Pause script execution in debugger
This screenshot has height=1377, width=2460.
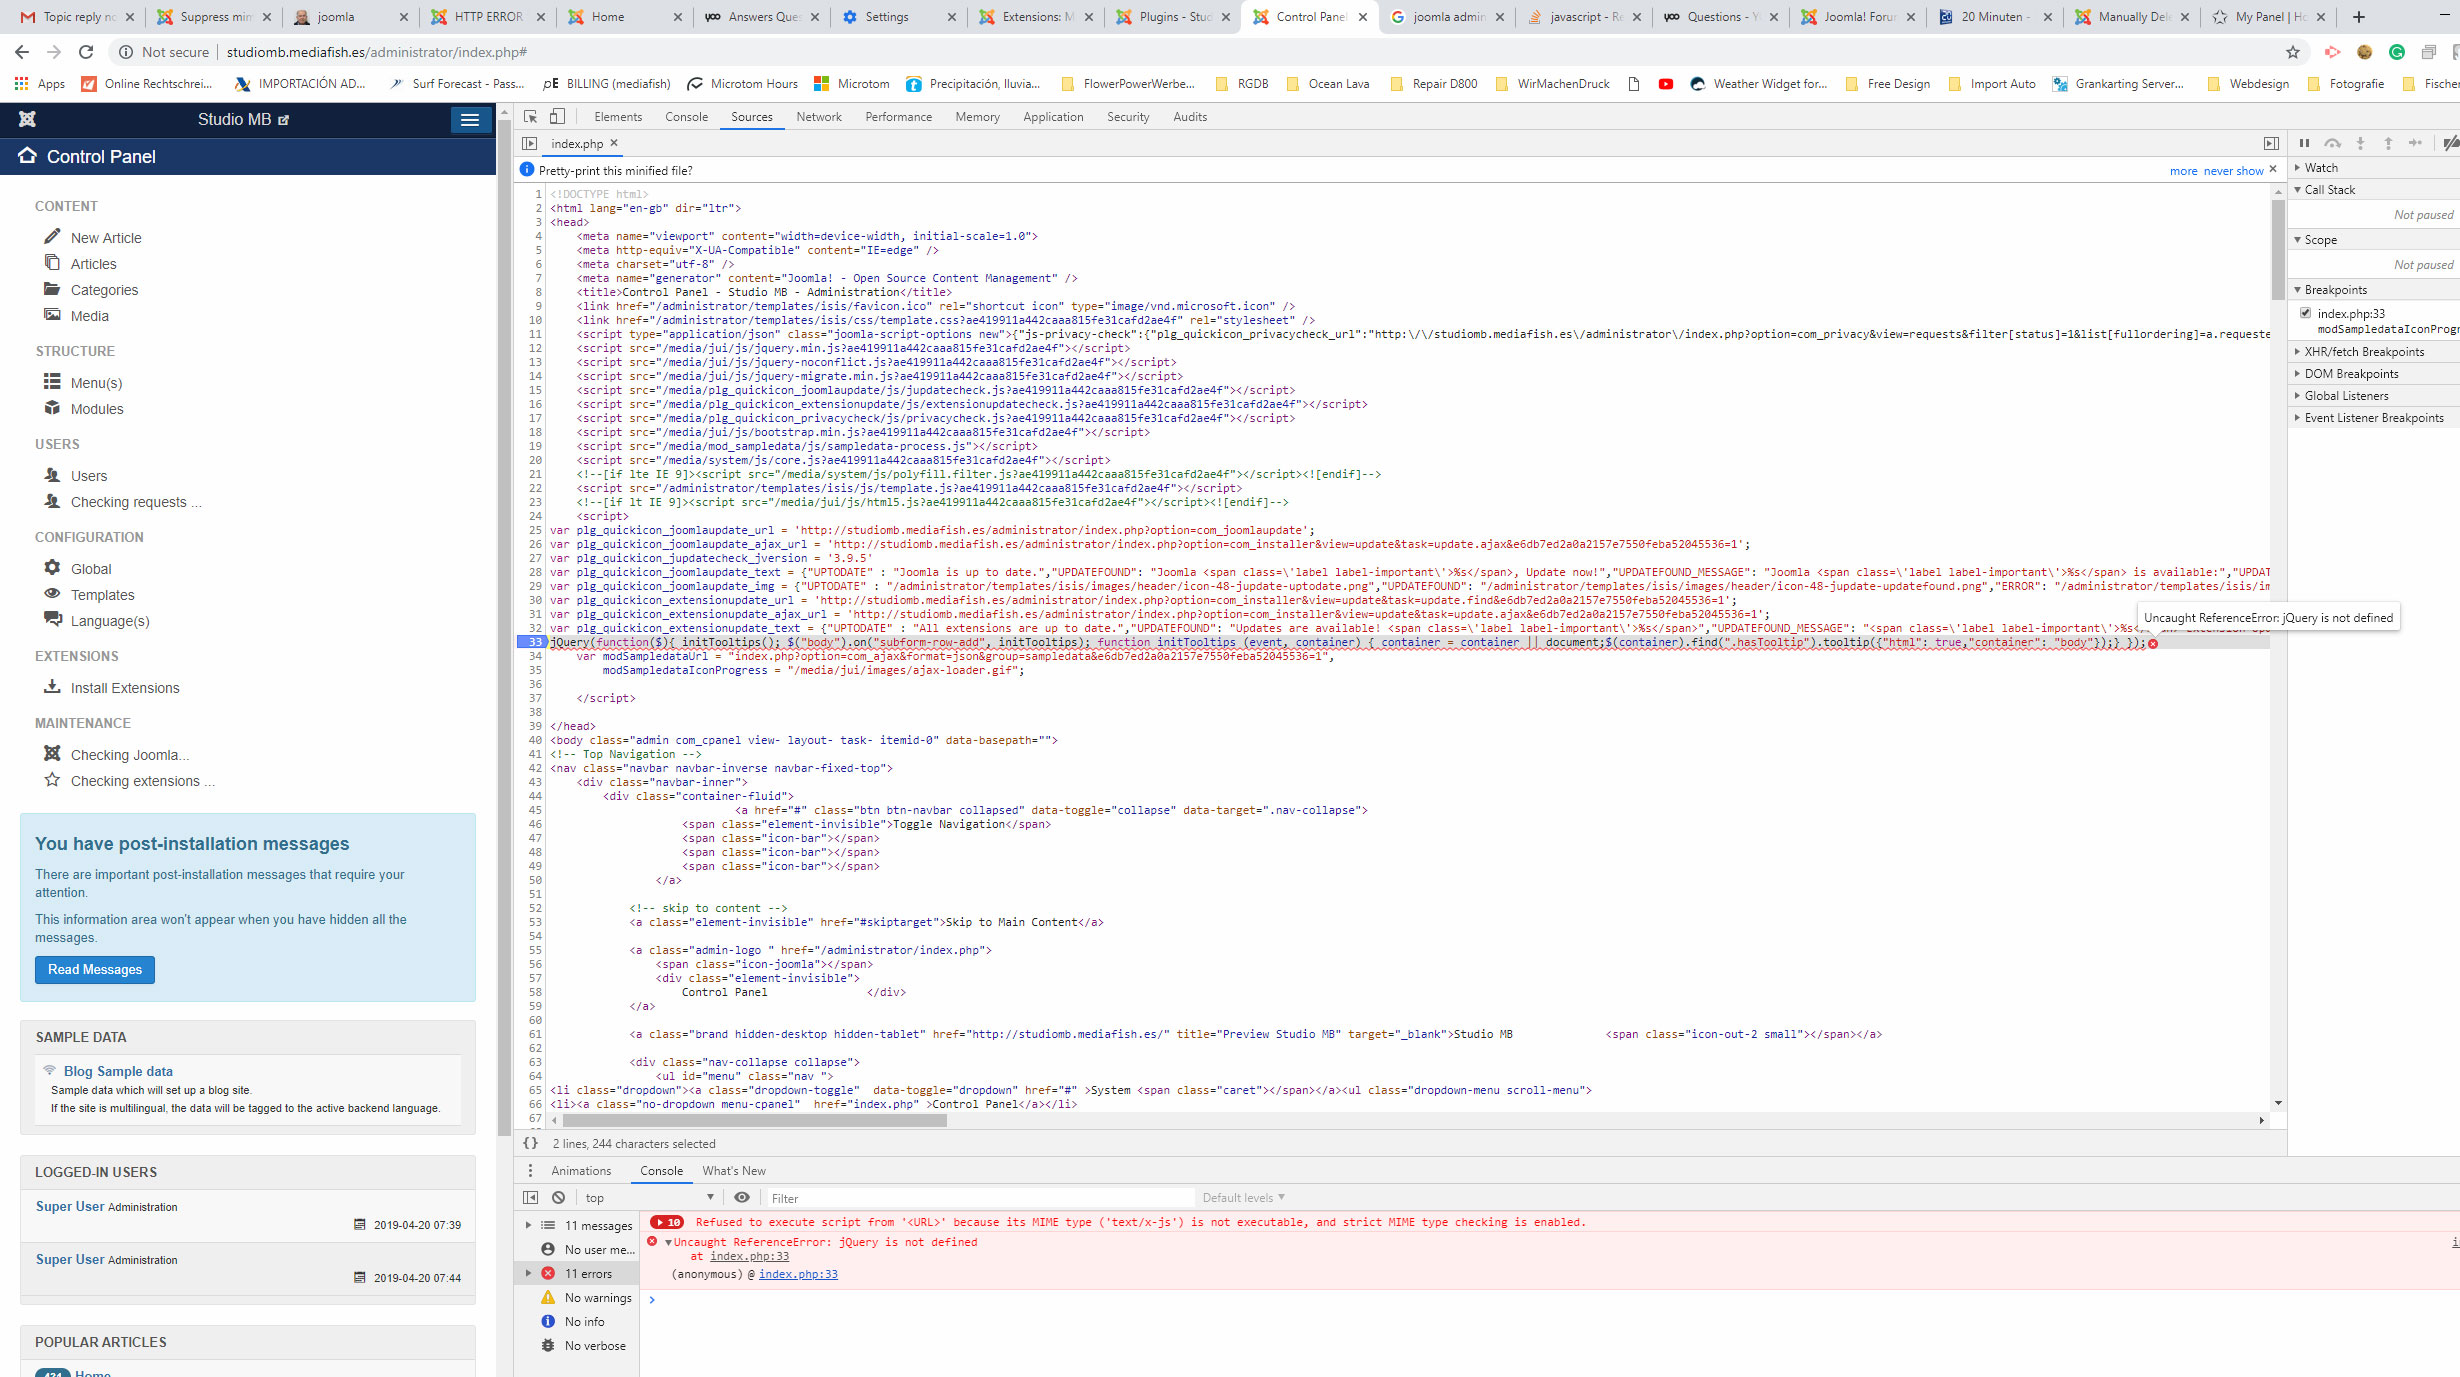pyautogui.click(x=2304, y=143)
